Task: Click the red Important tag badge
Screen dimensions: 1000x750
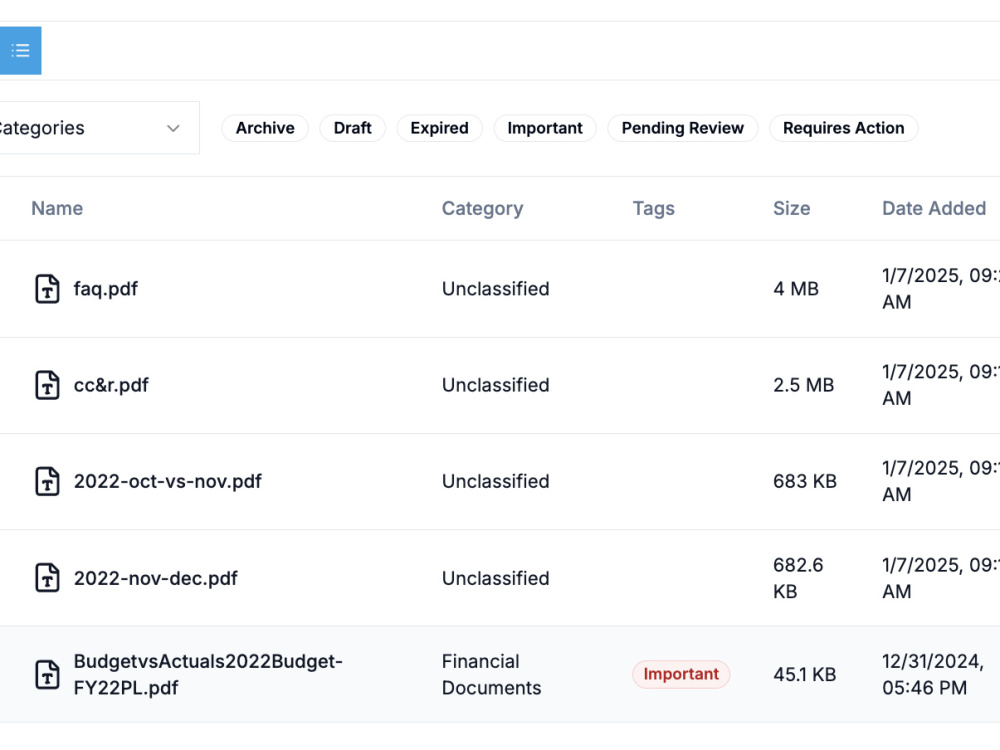Action: point(681,674)
